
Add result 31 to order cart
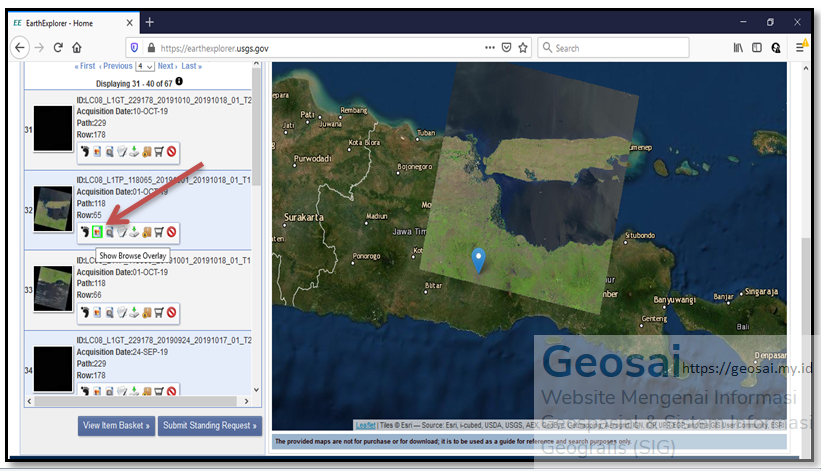[159, 152]
